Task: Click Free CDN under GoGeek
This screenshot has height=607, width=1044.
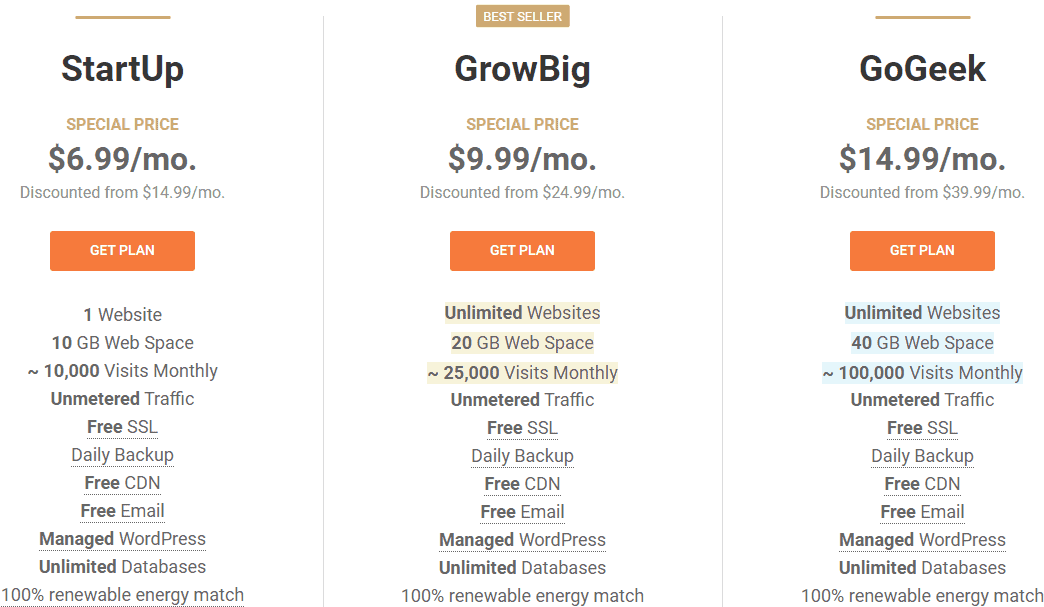Action: 922,484
